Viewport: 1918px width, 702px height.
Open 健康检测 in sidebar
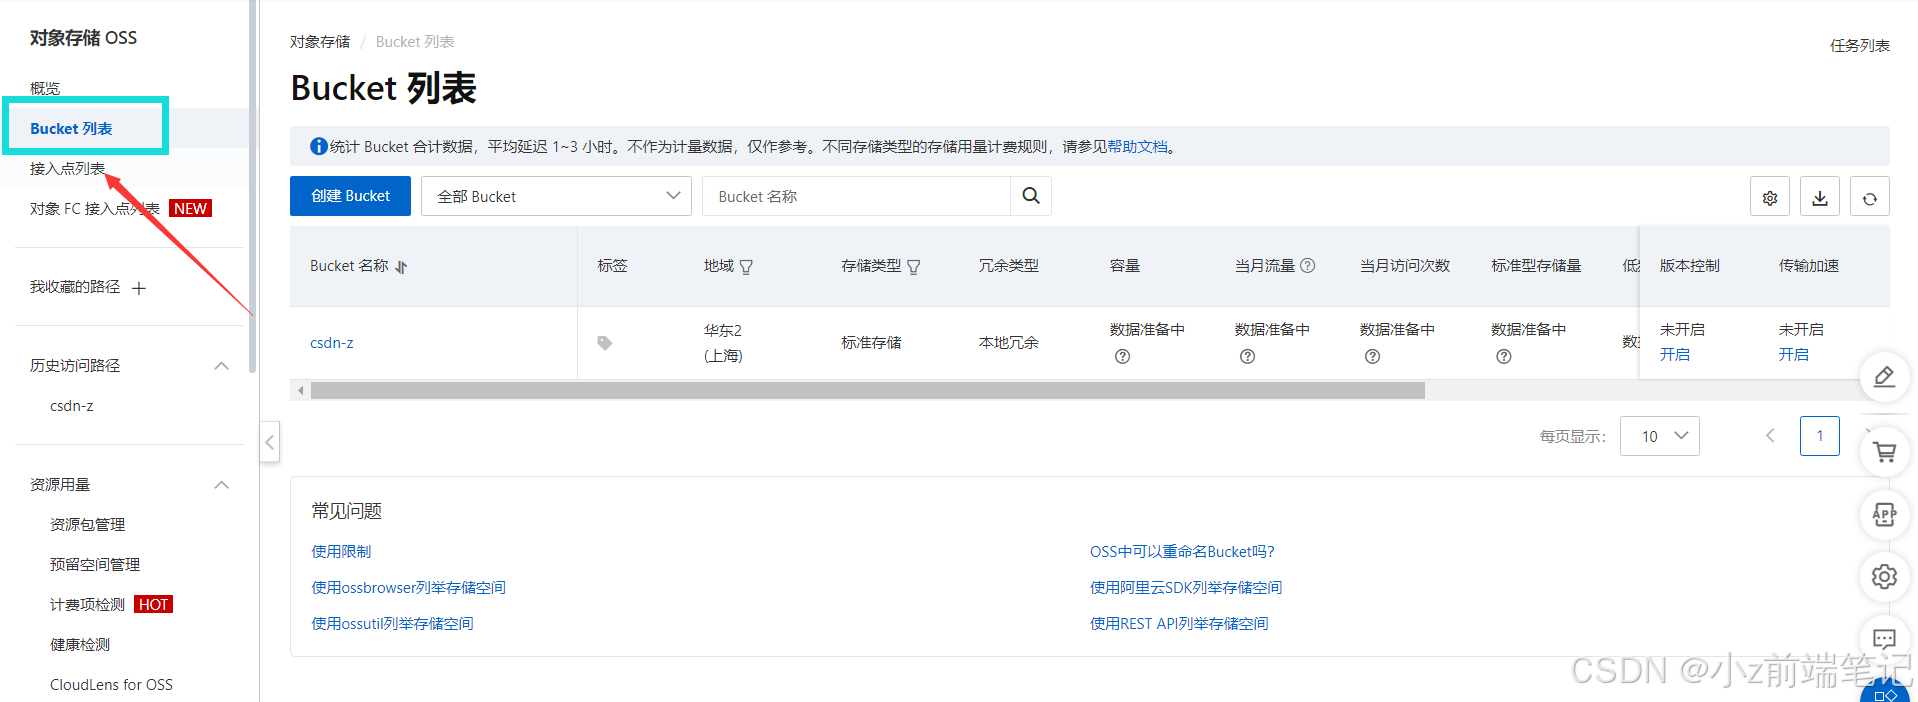pos(80,645)
